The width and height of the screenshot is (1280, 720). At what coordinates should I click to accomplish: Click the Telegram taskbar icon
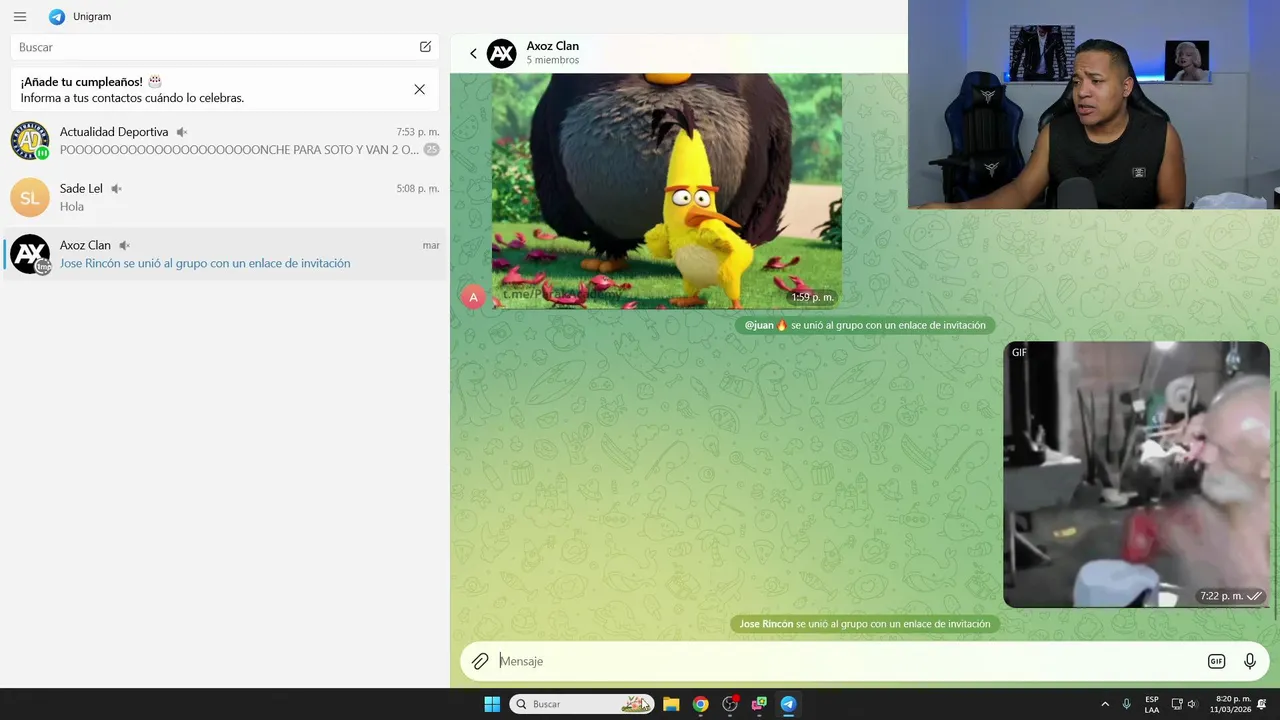788,704
